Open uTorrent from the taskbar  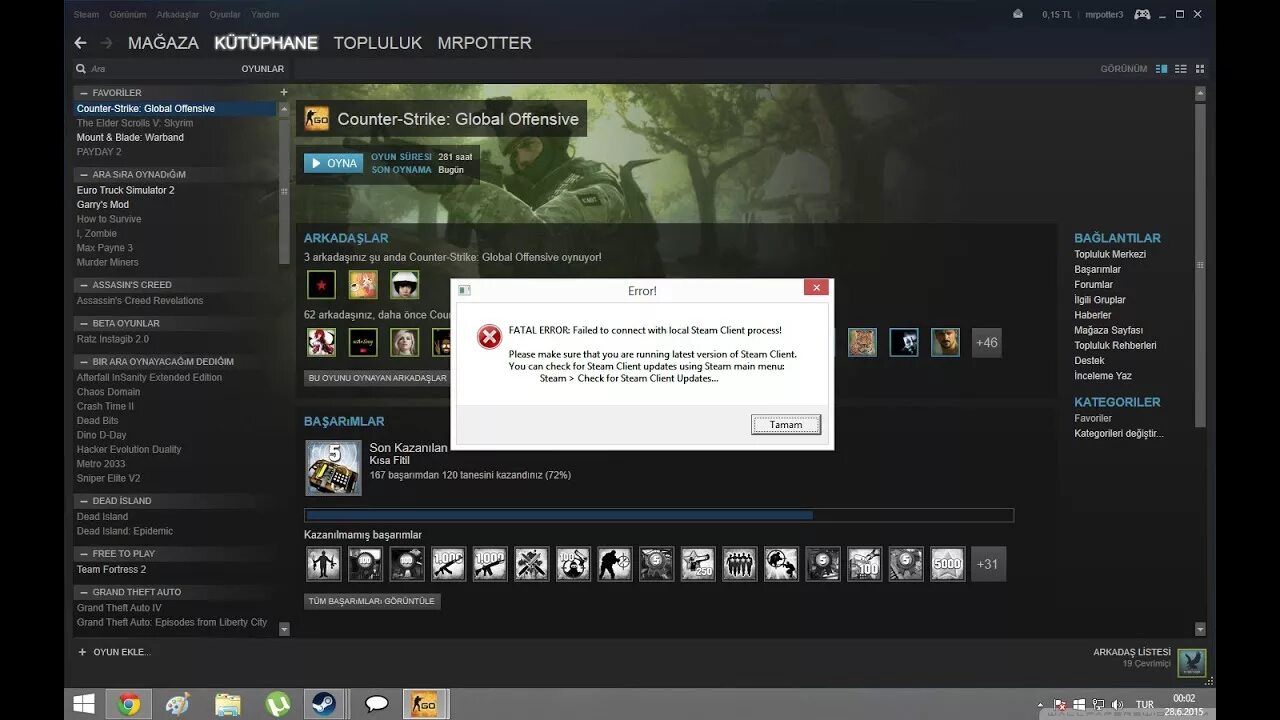point(277,704)
